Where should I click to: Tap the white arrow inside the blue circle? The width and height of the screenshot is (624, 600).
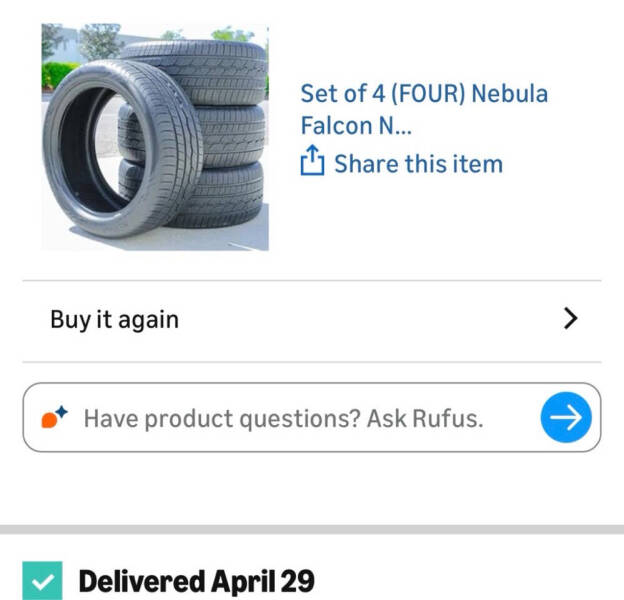point(566,417)
